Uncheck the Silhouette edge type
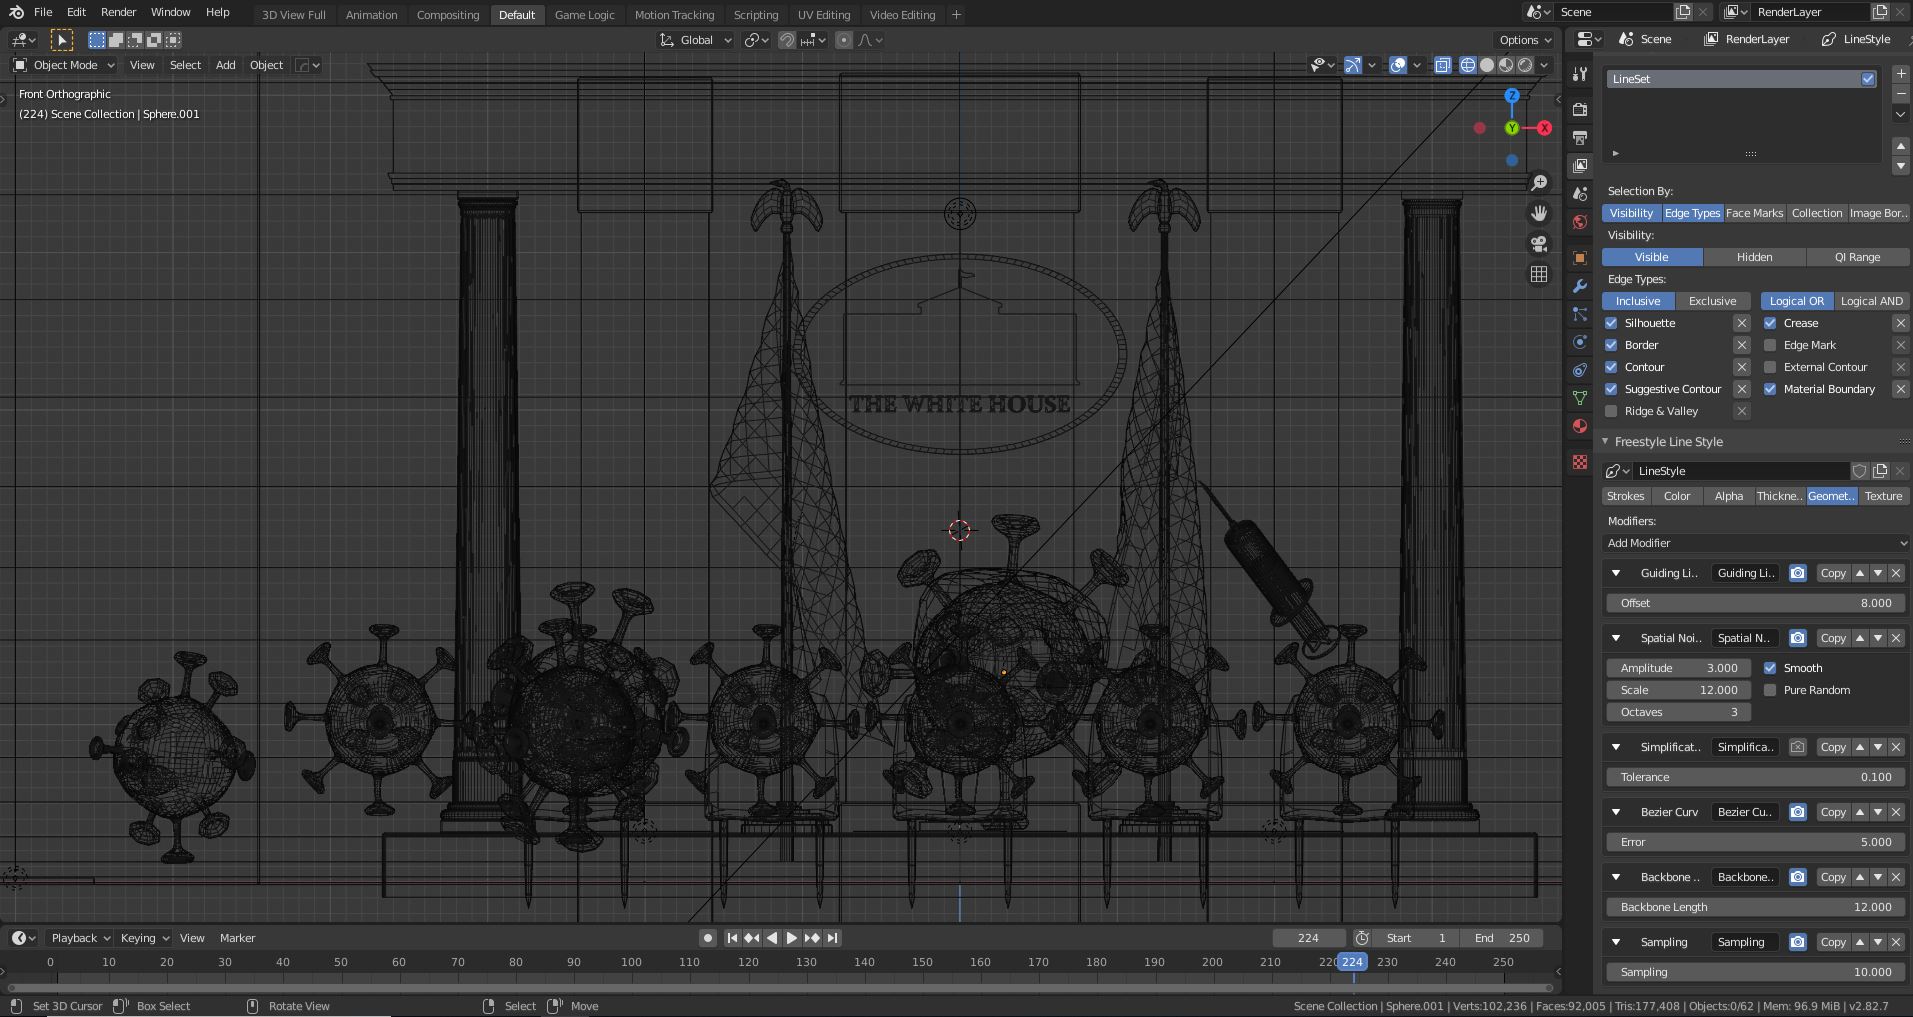1913x1017 pixels. 1611,323
